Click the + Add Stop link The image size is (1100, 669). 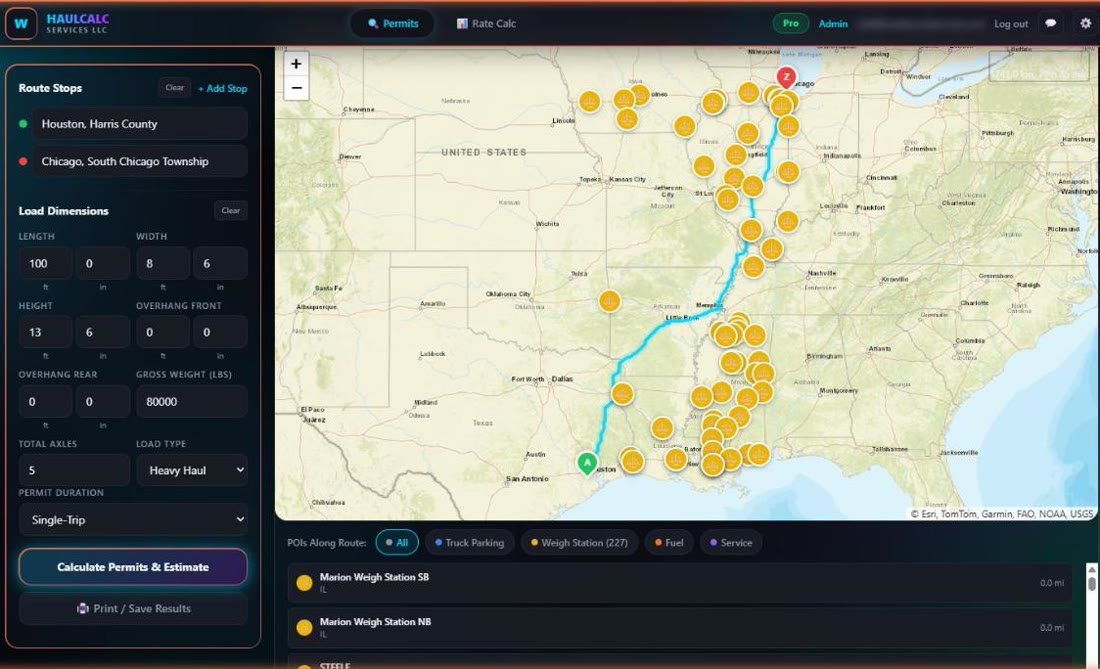point(222,88)
